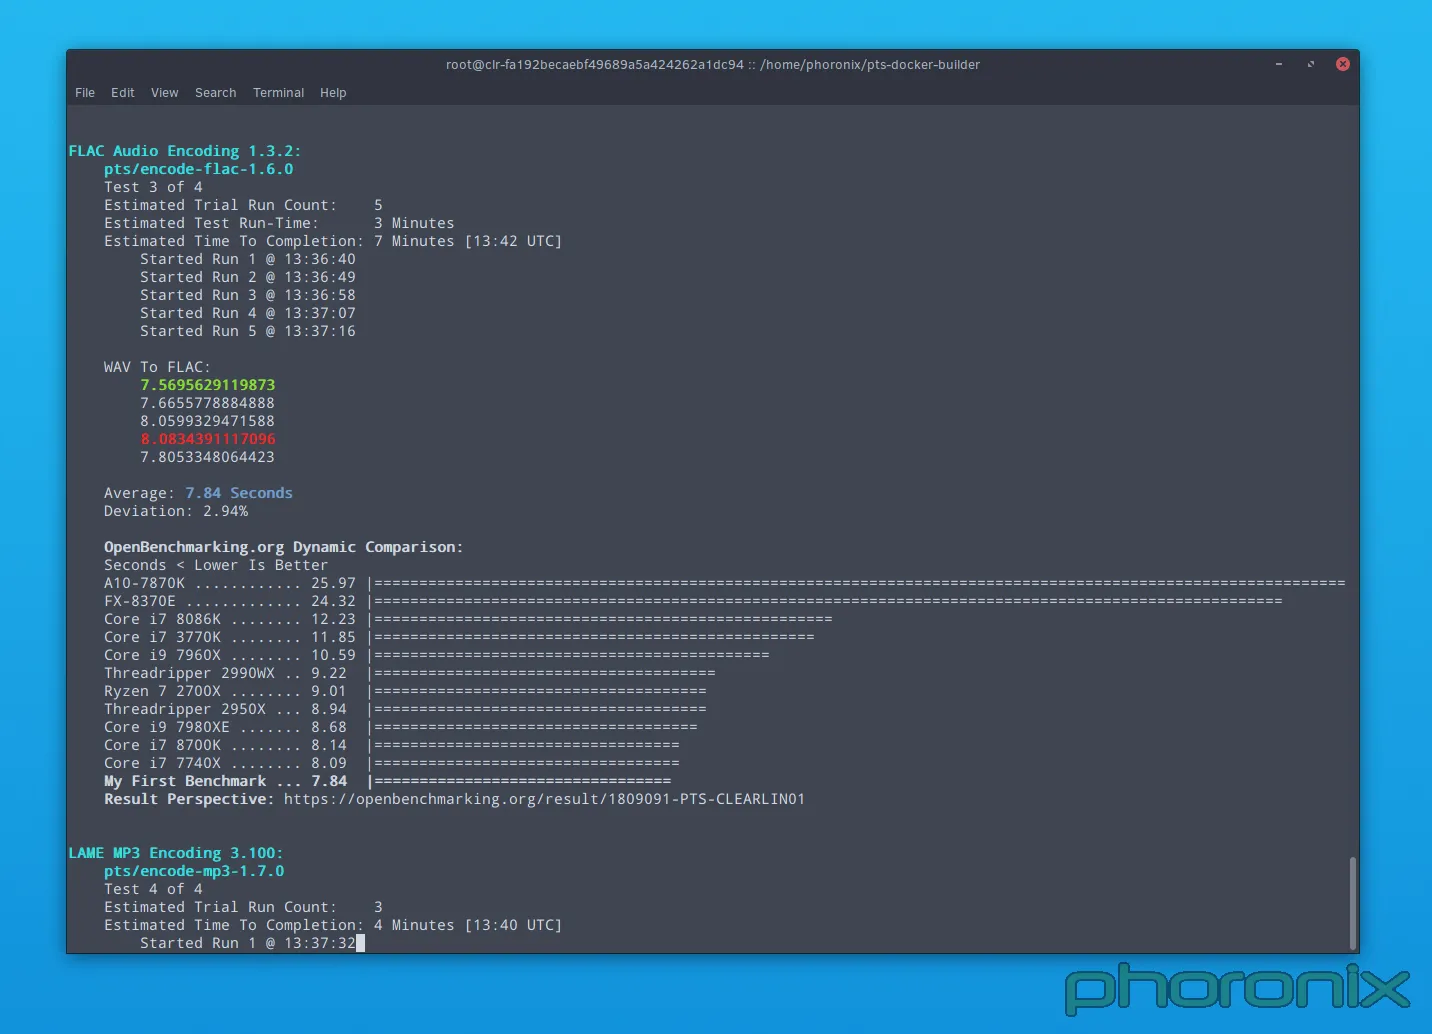Click 'LAME MP3 Encoding 3.100:' heading
The image size is (1432, 1034).
coord(176,853)
